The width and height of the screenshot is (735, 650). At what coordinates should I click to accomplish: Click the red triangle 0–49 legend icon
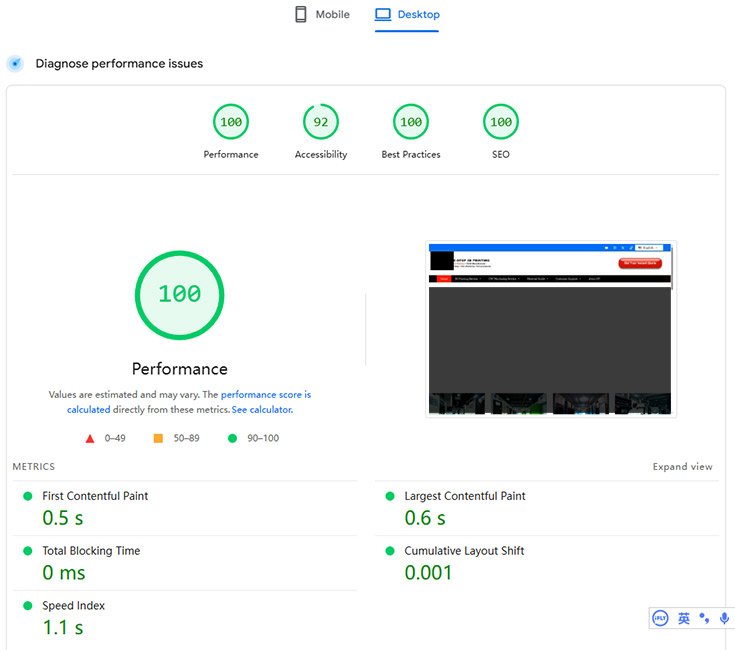tap(90, 439)
